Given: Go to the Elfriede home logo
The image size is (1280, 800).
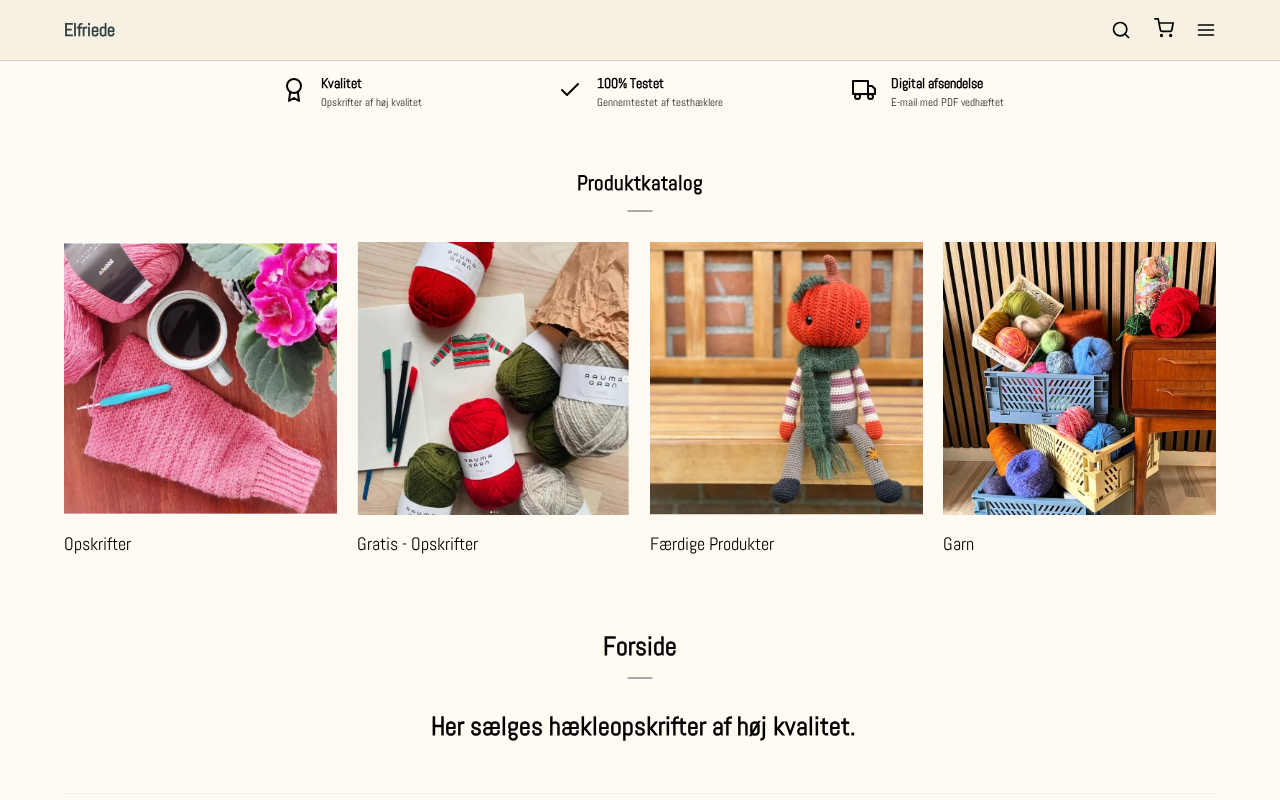Looking at the screenshot, I should tap(89, 30).
